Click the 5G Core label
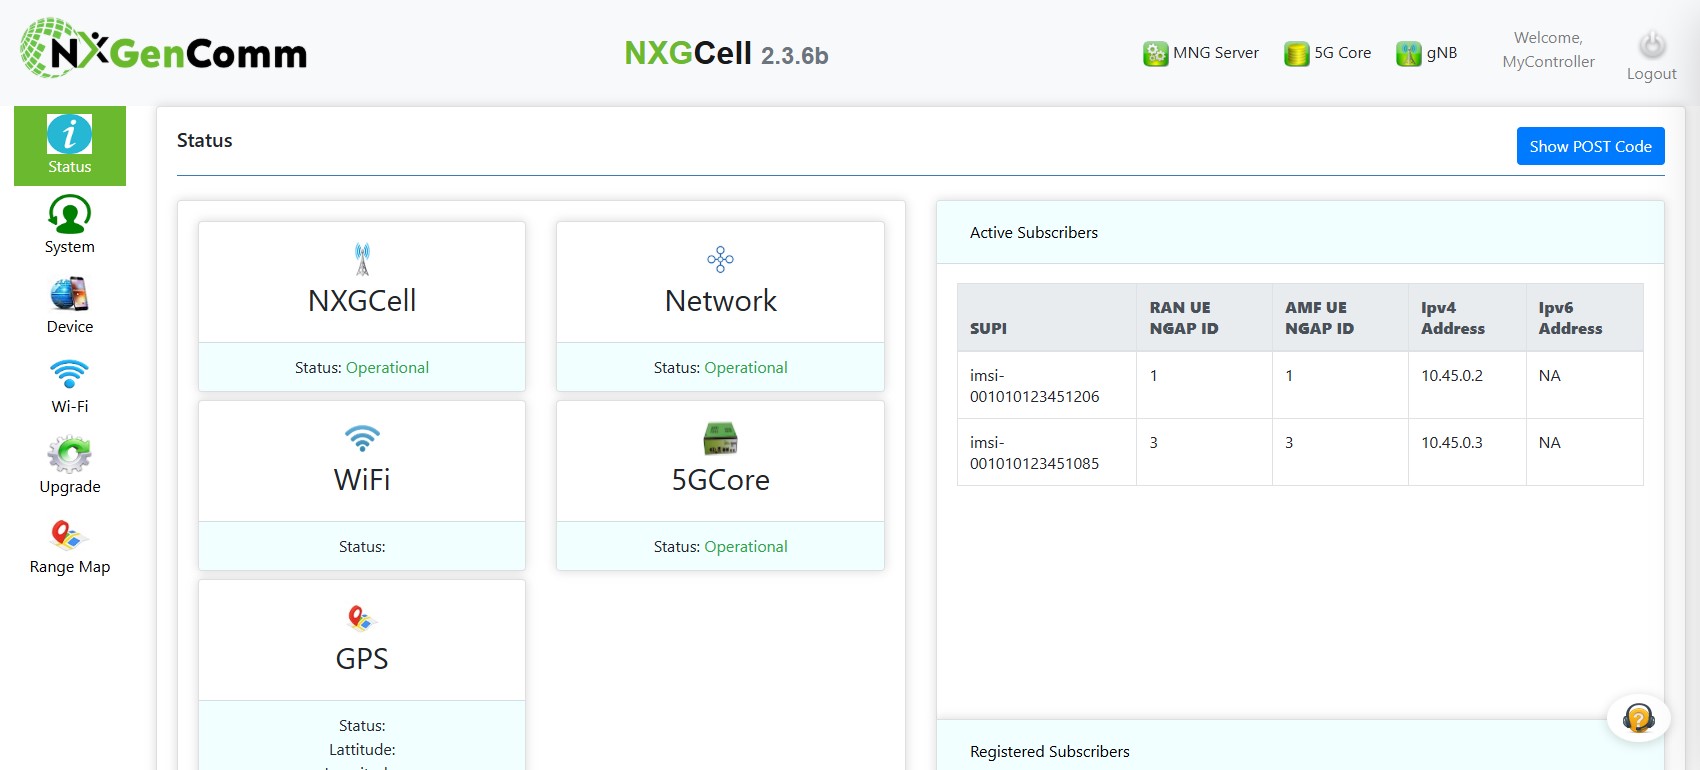Image resolution: width=1700 pixels, height=770 pixels. (x=1342, y=53)
